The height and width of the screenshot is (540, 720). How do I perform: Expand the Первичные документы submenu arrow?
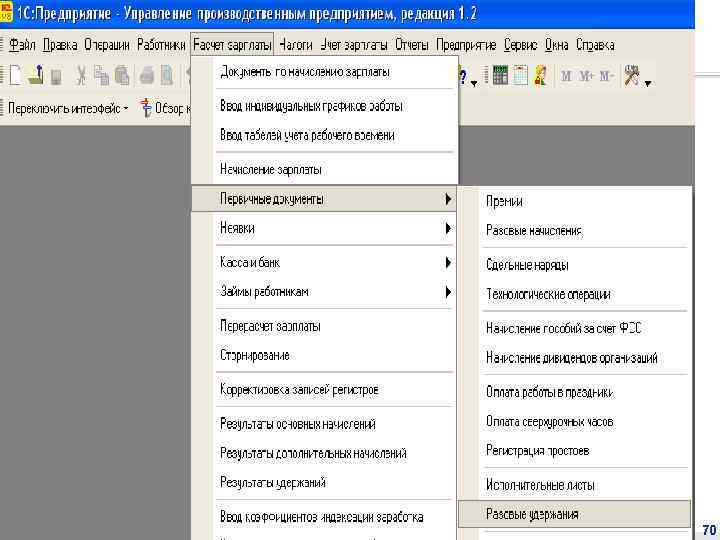tap(448, 199)
